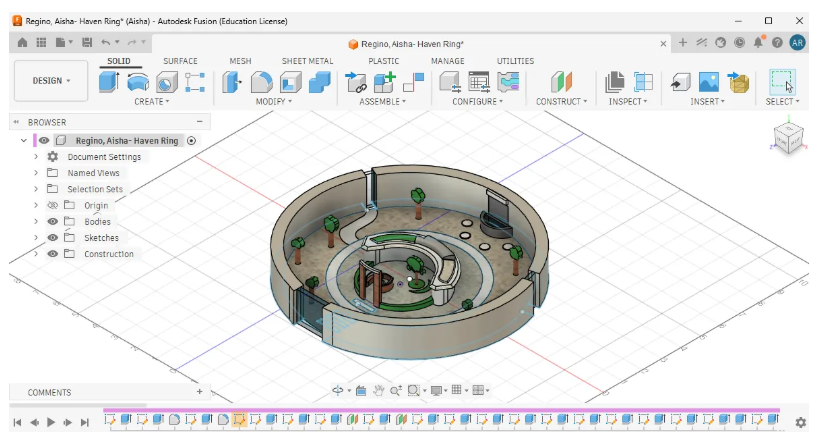Image resolution: width=818 pixels, height=437 pixels.
Task: Open the CONSTRUCT dropdown menu
Action: [x=561, y=101]
